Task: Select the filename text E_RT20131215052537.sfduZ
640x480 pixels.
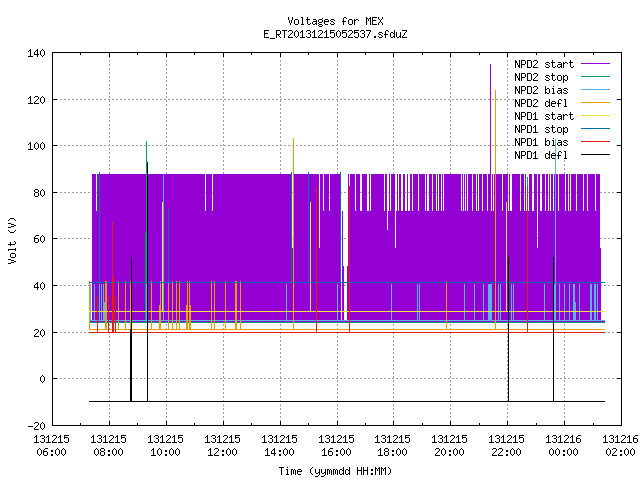Action: pos(335,34)
